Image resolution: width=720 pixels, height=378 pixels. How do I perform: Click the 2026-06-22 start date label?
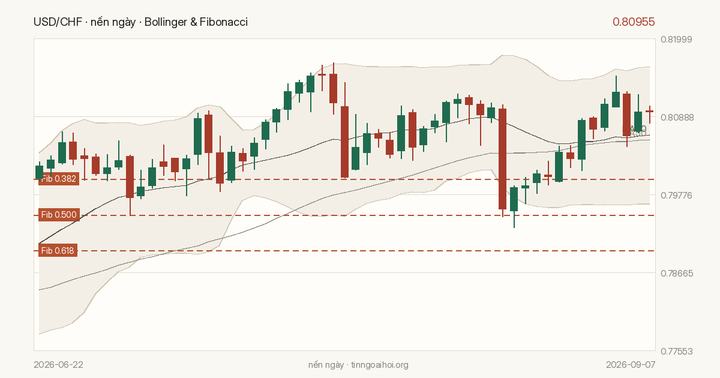click(x=58, y=365)
